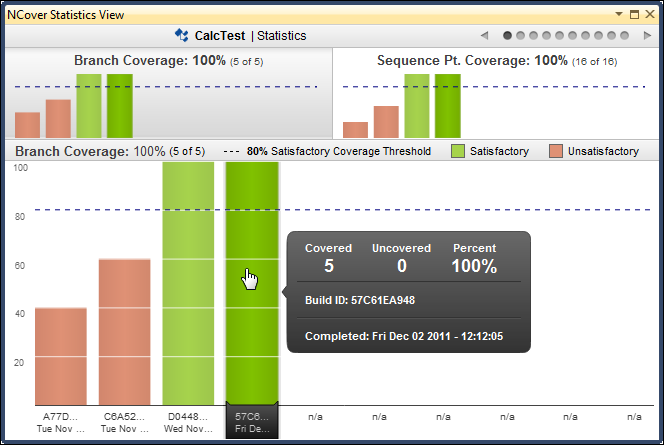Maximize the NCover Statistics View panel
Viewport: 664px width, 445px height.
click(x=635, y=15)
